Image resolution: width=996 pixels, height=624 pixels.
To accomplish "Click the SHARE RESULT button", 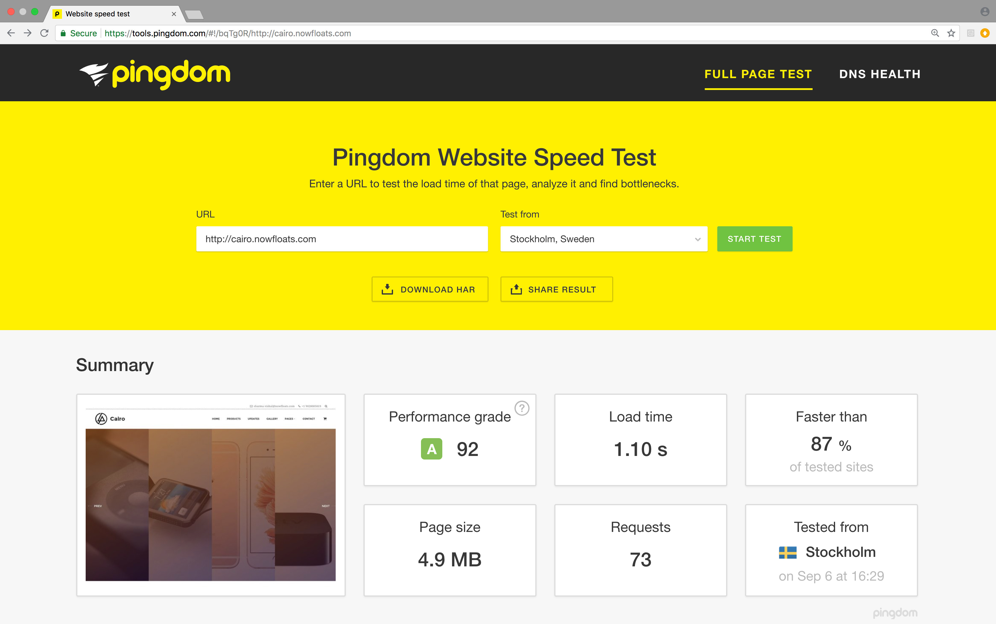I will [556, 289].
